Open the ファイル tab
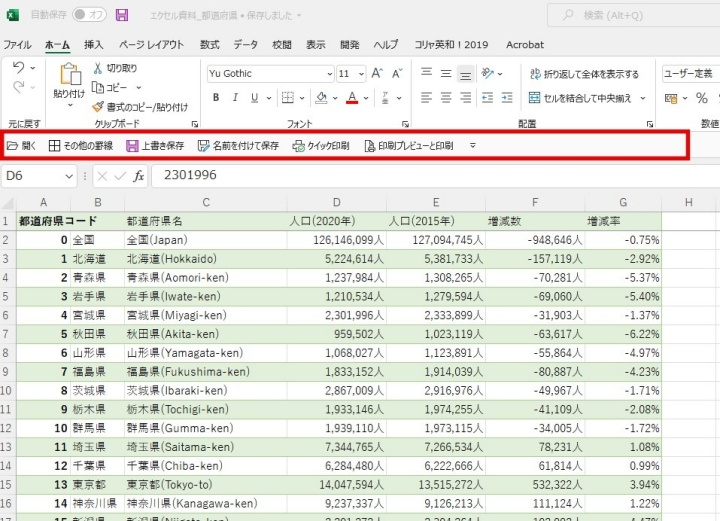The height and width of the screenshot is (521, 720). click(17, 45)
